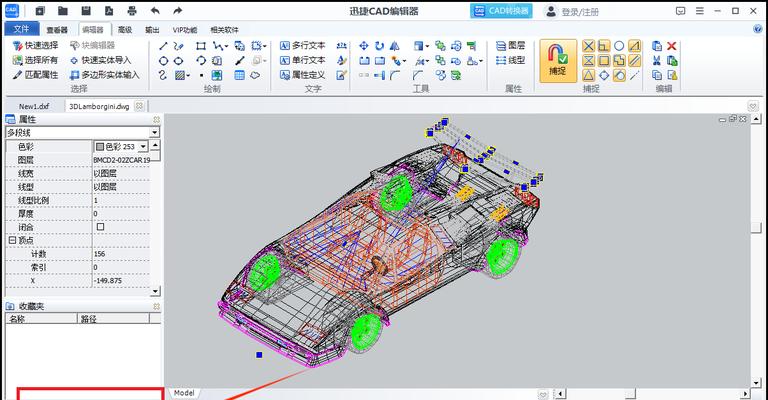Click the 图层 layers button
Viewport: 768px width, 400px height.
[x=510, y=46]
